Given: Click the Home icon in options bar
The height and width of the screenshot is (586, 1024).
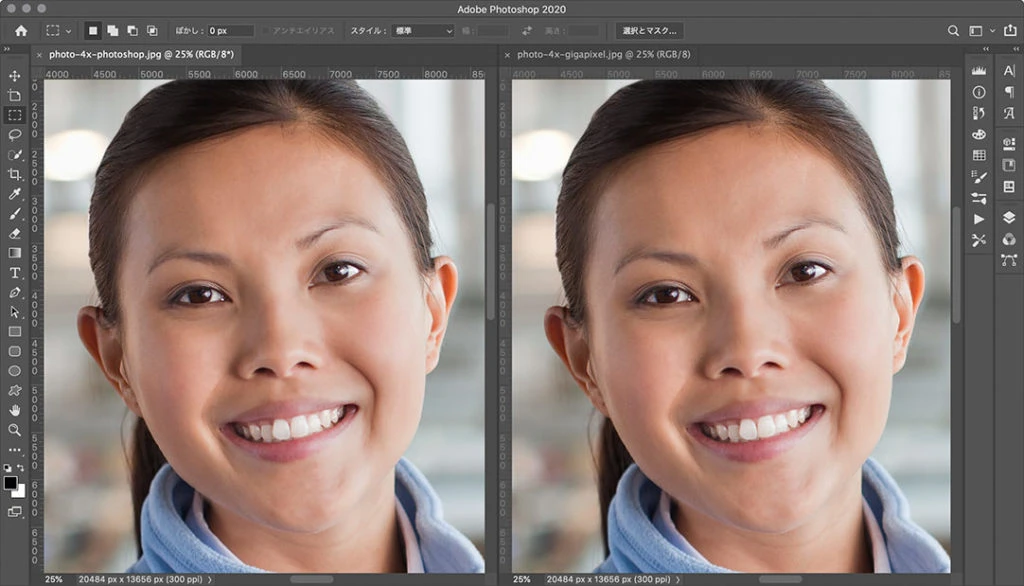Looking at the screenshot, I should click(x=21, y=31).
